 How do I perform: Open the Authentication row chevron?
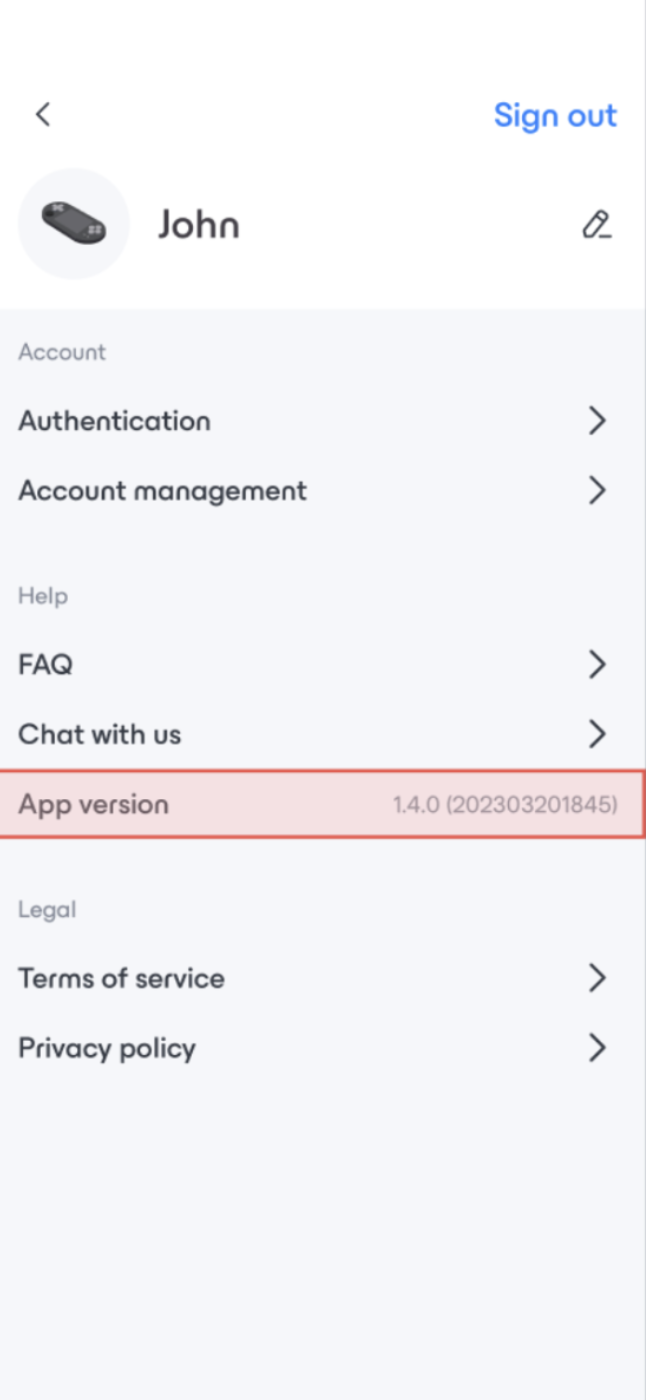[x=597, y=421]
